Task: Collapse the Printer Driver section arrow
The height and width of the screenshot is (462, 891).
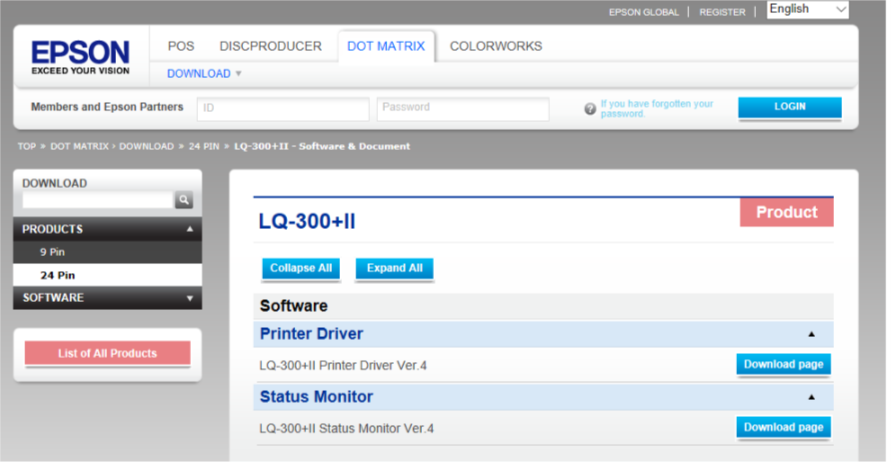Action: (811, 334)
